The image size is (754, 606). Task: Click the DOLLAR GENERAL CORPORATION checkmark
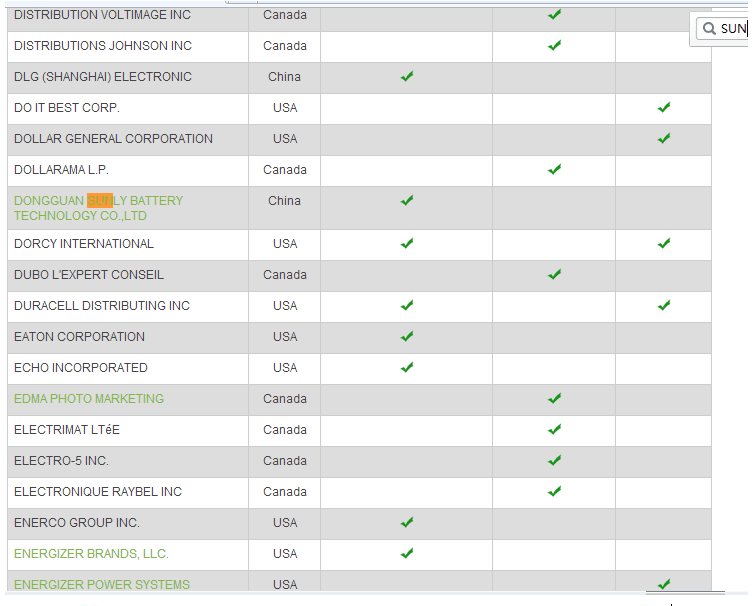(664, 139)
